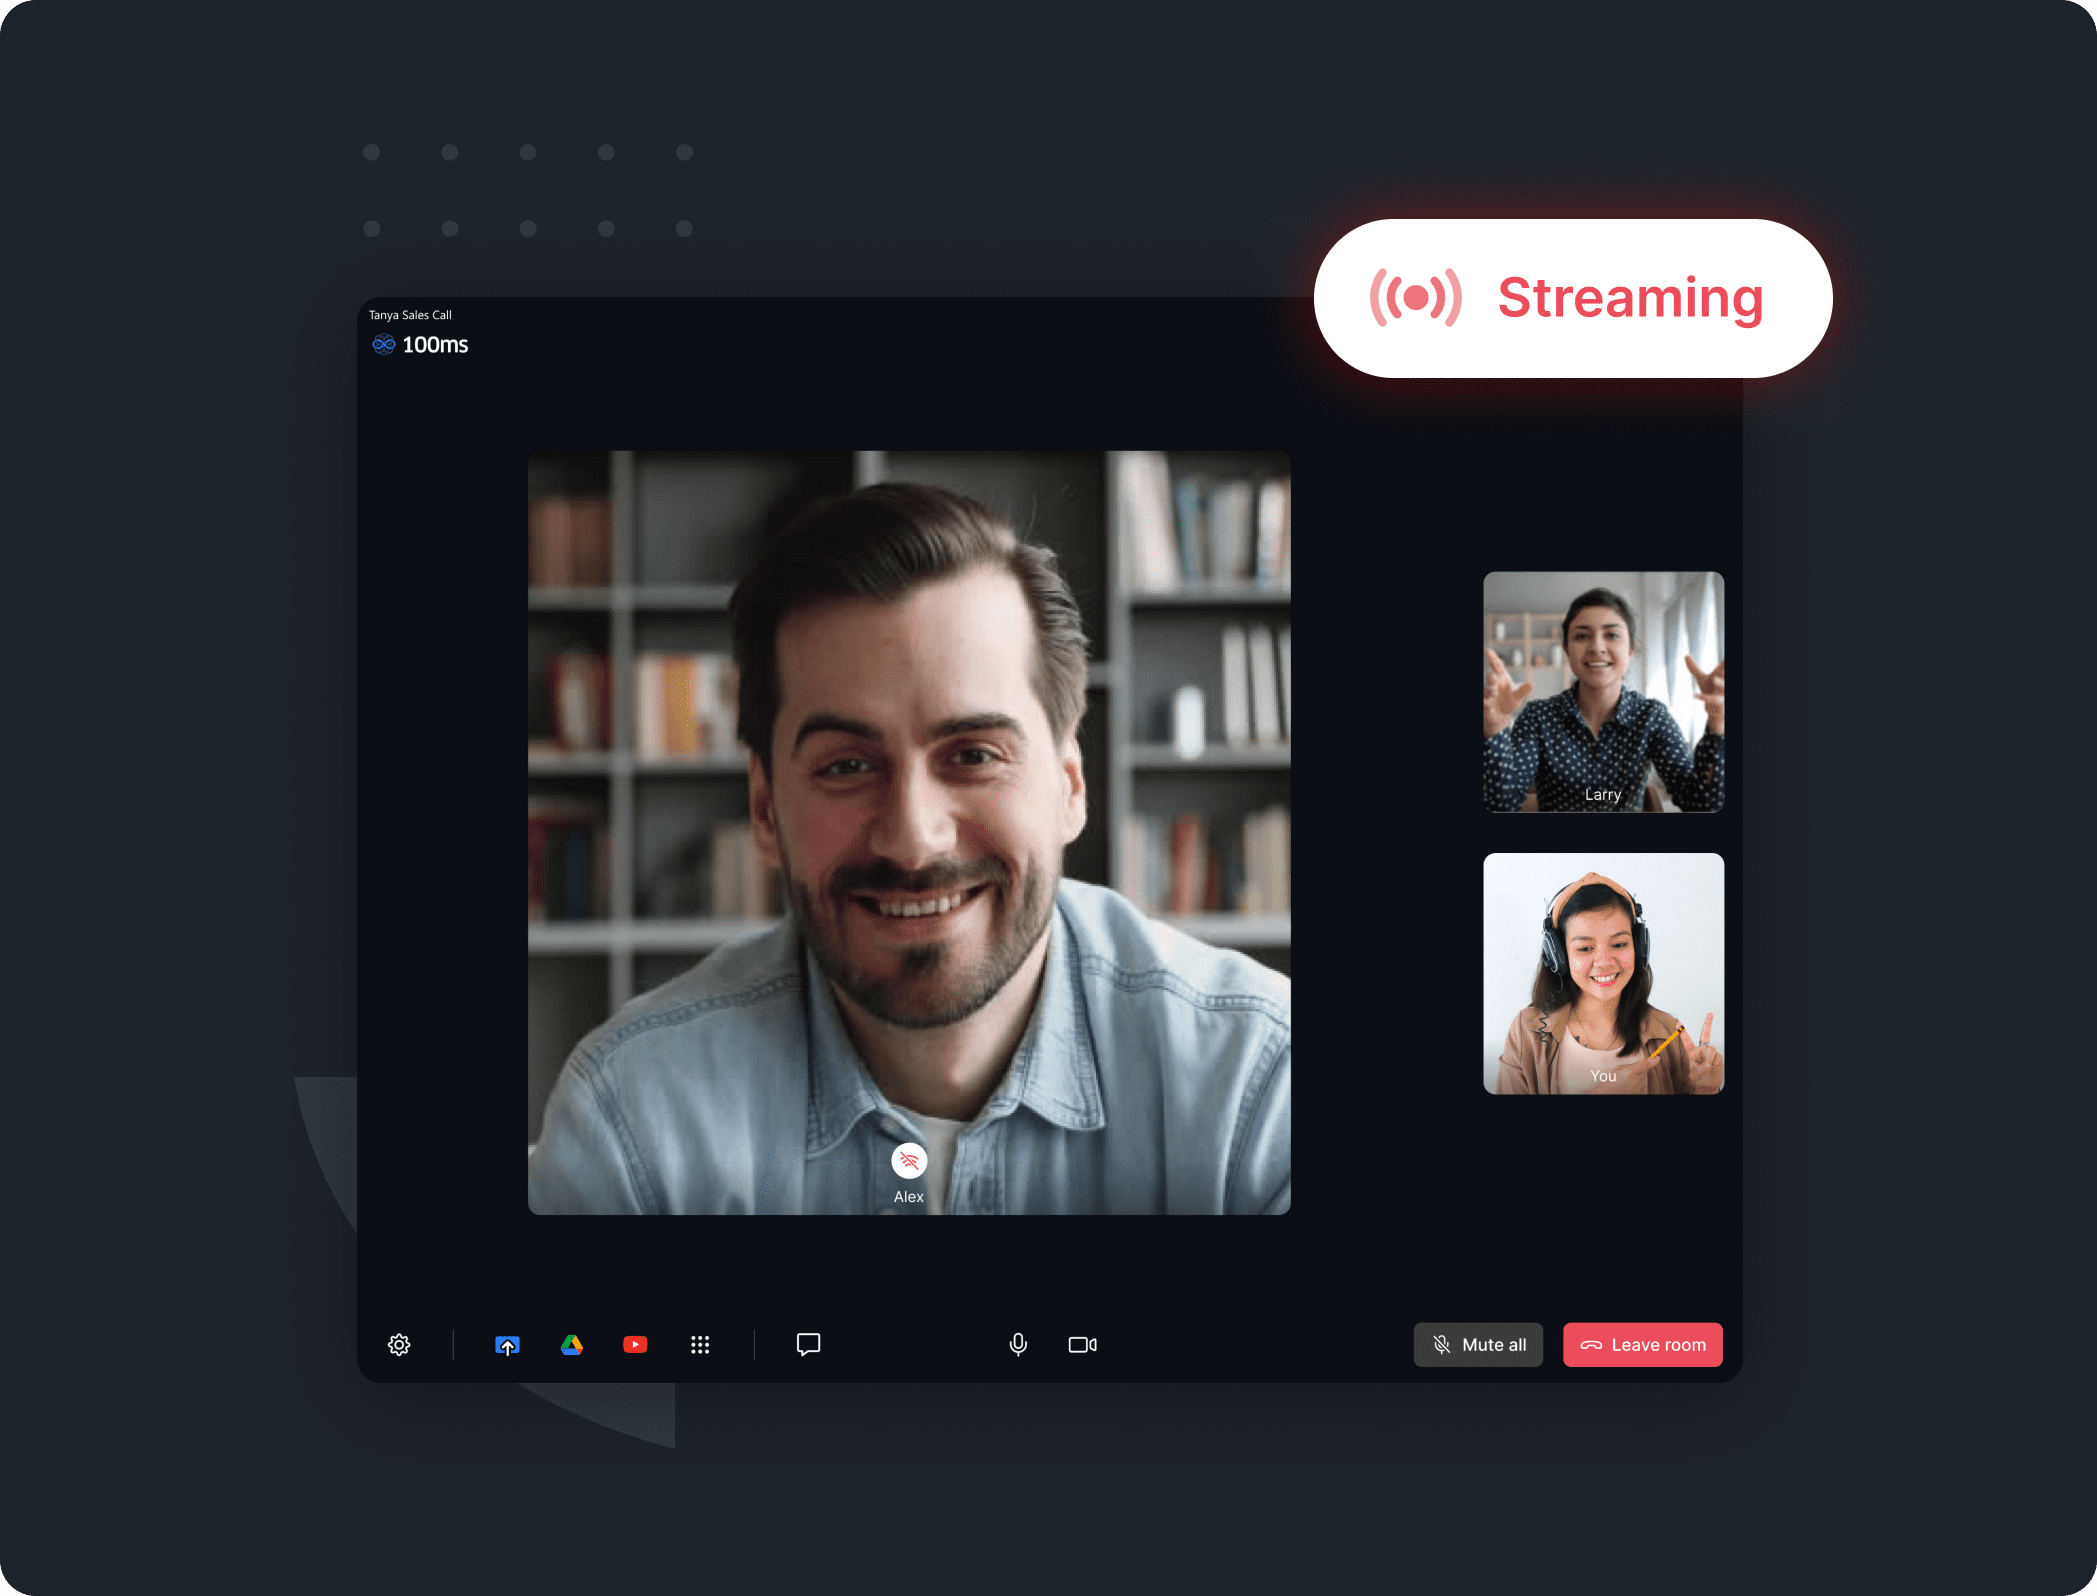Click the Larry name label
This screenshot has height=1596, width=2097.
tap(1602, 795)
